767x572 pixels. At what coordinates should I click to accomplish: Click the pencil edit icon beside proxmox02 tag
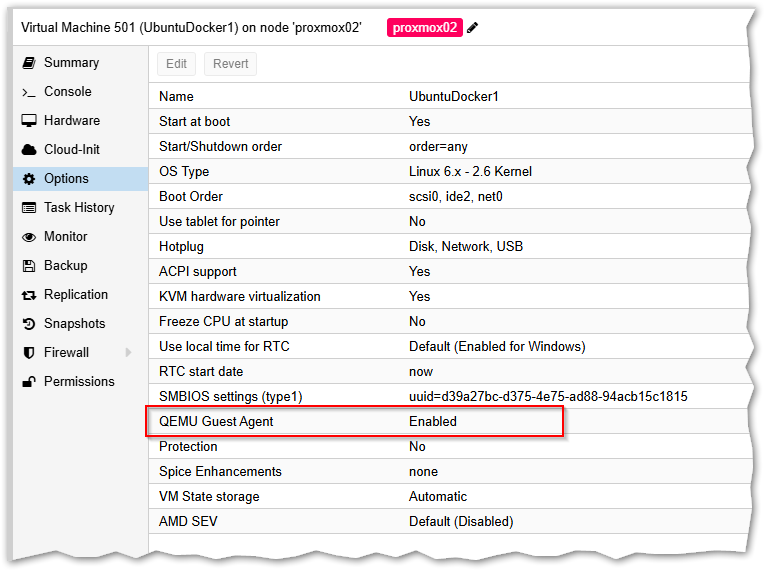[473, 28]
